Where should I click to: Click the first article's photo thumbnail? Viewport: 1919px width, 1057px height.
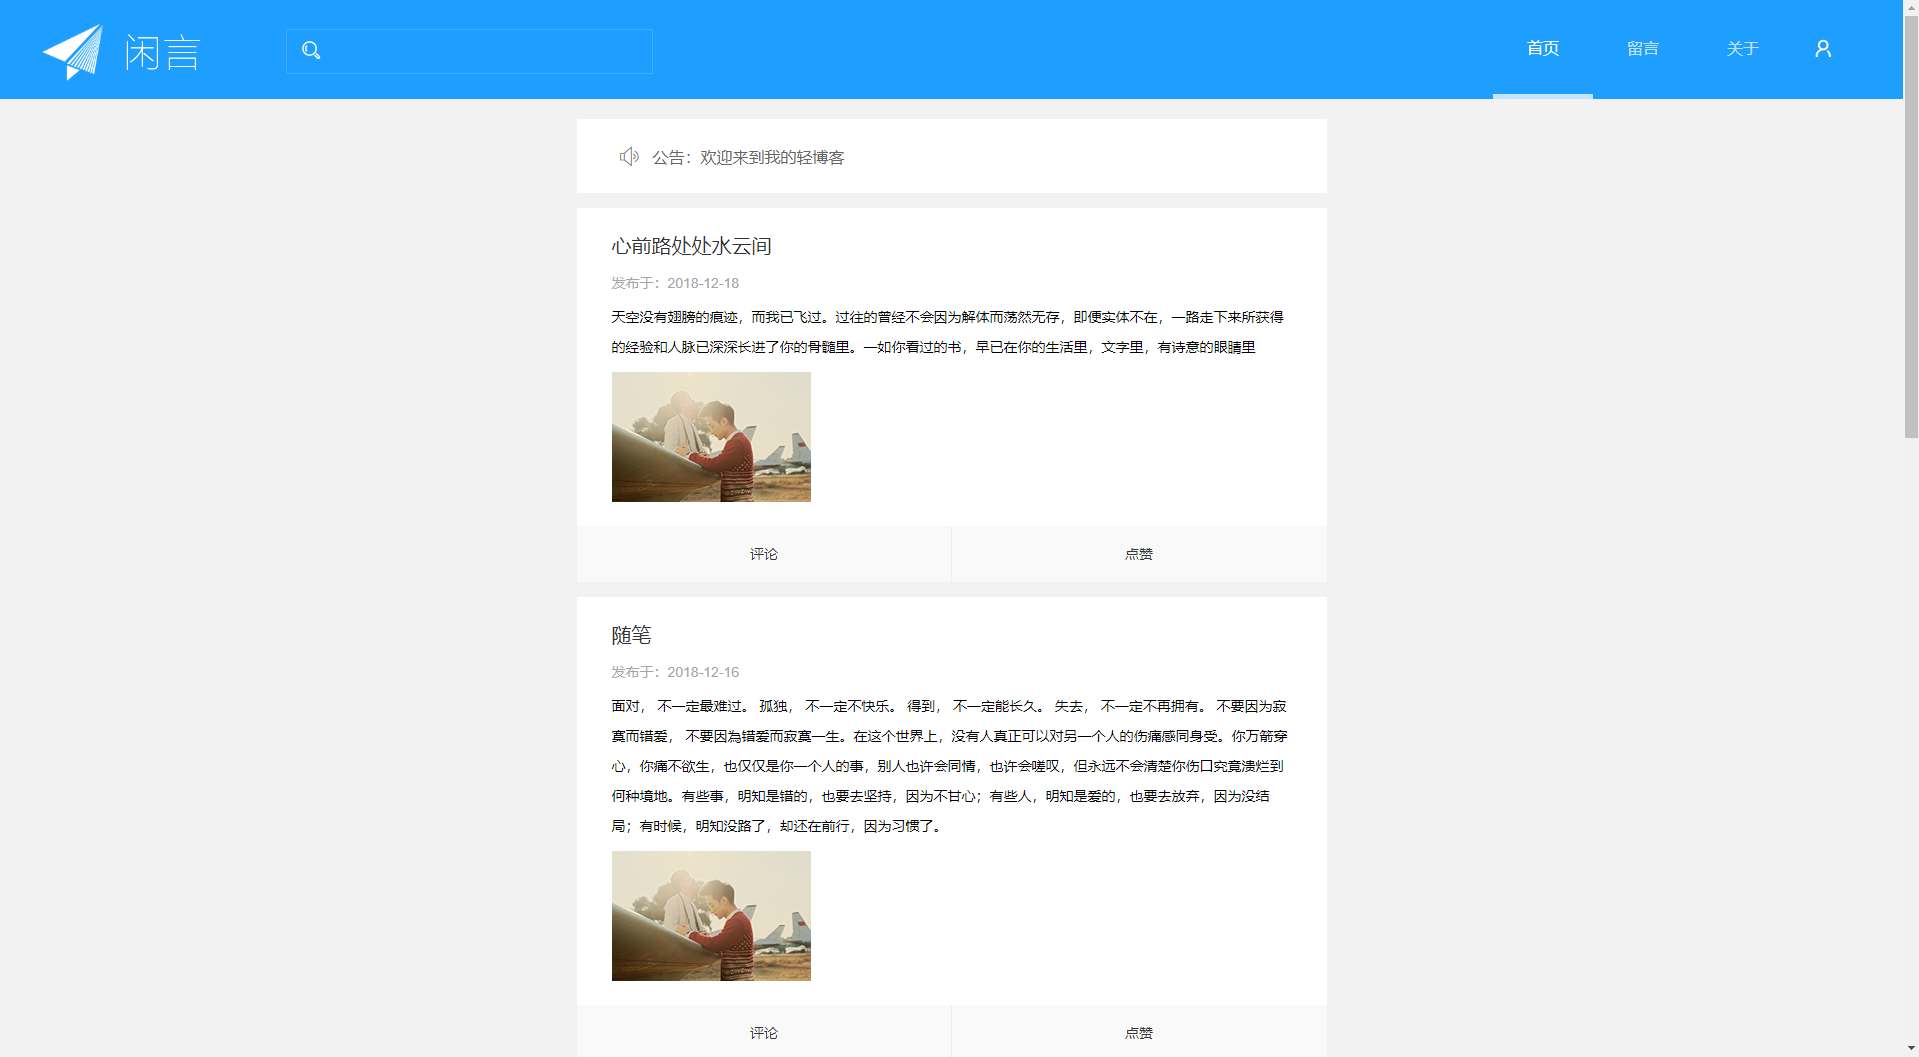(711, 436)
